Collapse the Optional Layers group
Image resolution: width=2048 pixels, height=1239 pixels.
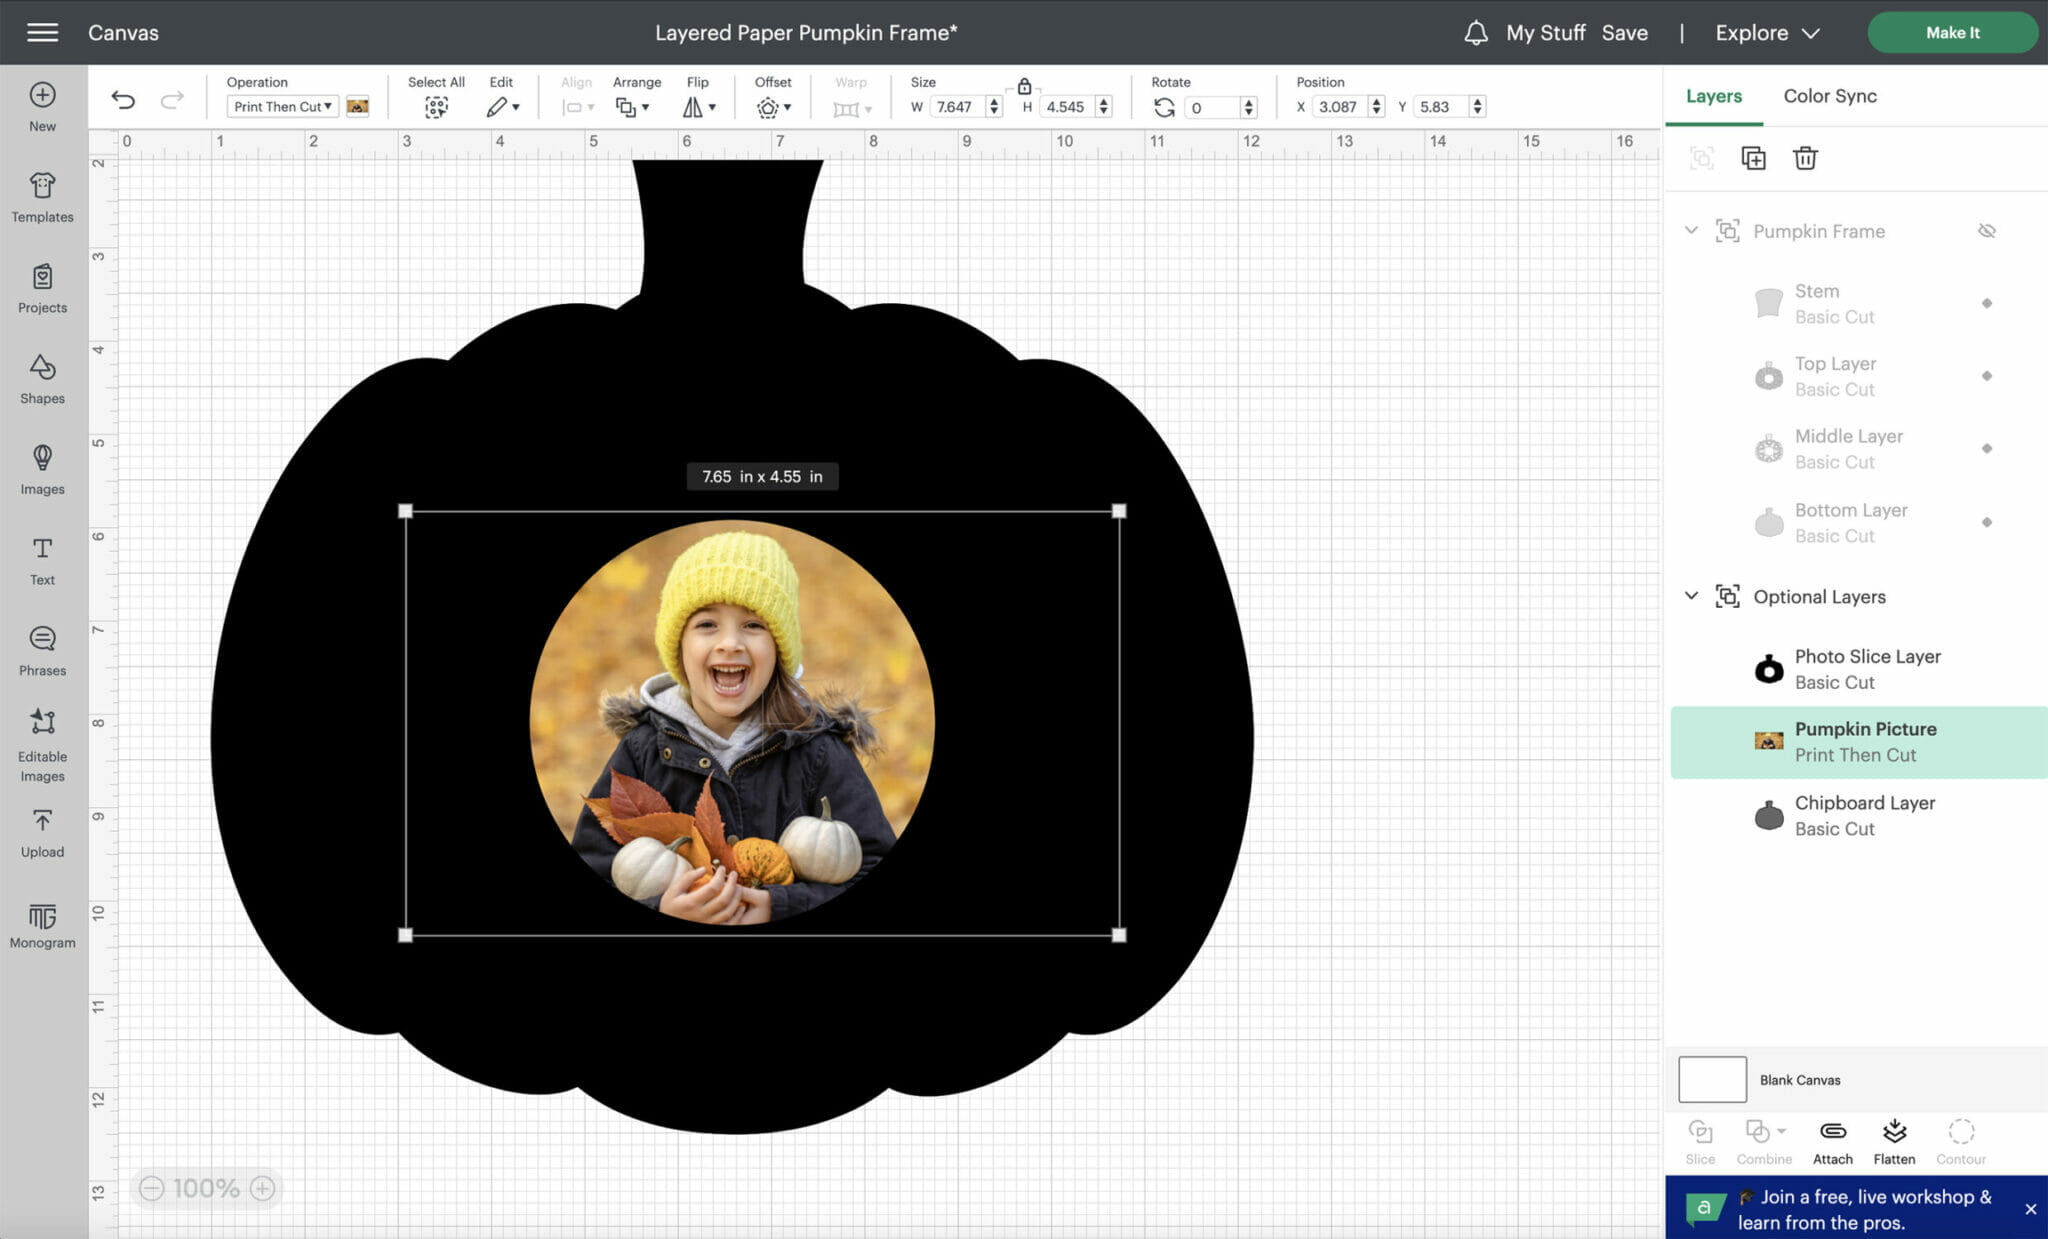tap(1691, 595)
